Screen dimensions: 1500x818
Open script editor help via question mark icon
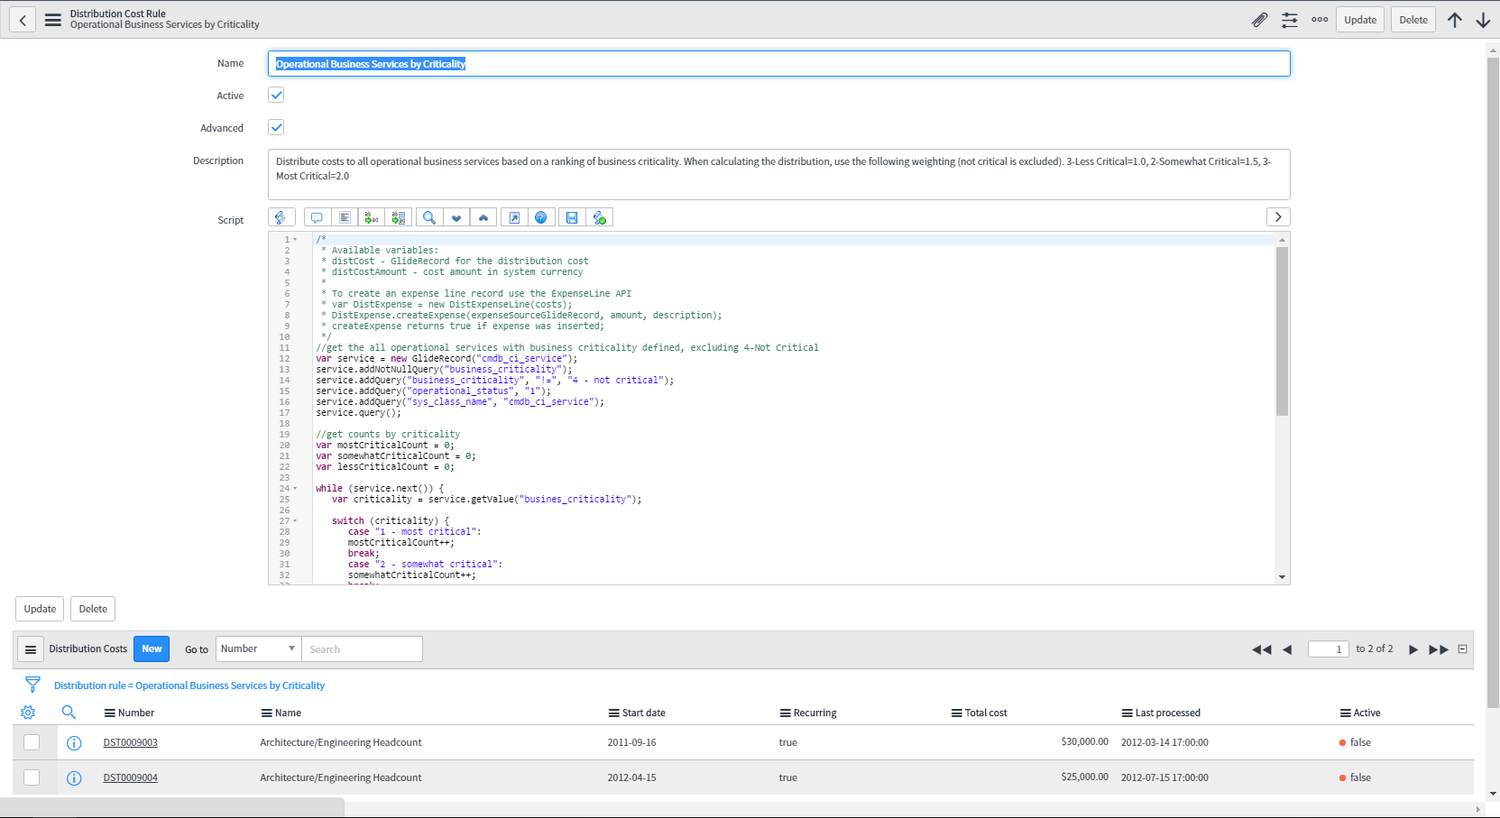point(541,217)
